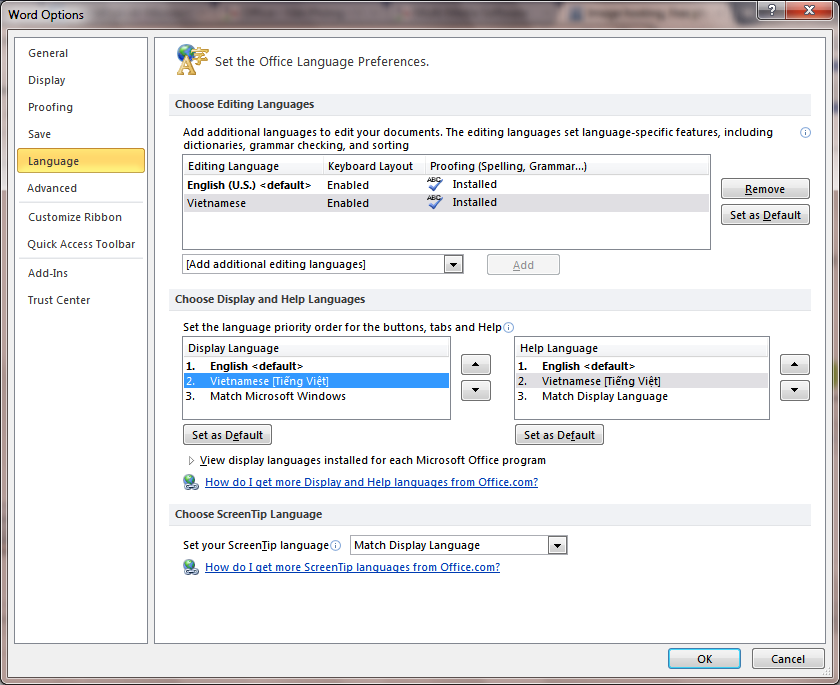The image size is (840, 685).
Task: Click globe icon beside Display and Help languages link
Action: coord(191,482)
